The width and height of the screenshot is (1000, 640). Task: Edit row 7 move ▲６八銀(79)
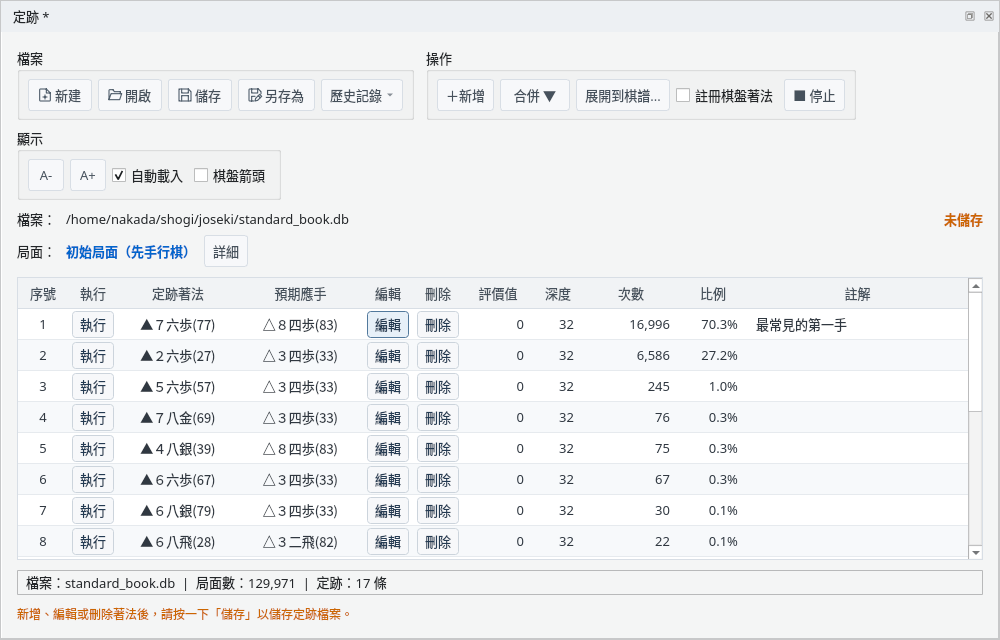pos(388,511)
